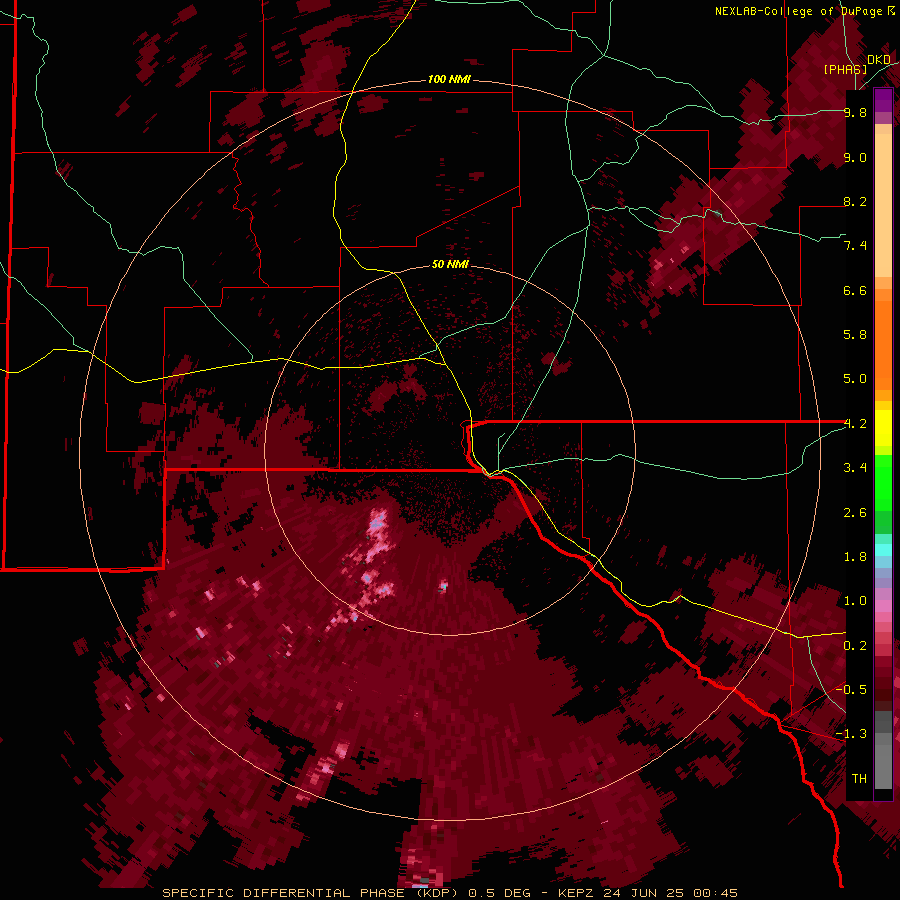This screenshot has width=900, height=900.
Task: Click the 5.8 value on the color scale
Action: point(855,335)
